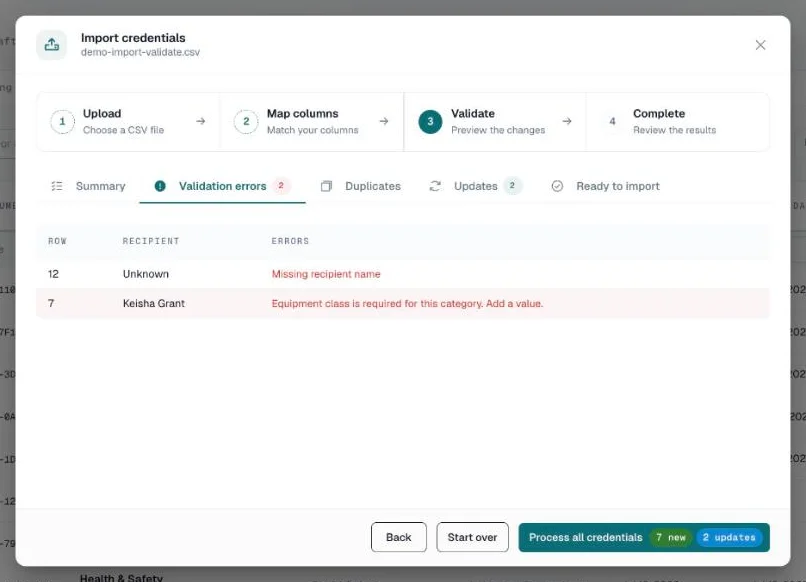This screenshot has height=582, width=806.
Task: Click the arrow after the Validate step
Action: [566, 121]
